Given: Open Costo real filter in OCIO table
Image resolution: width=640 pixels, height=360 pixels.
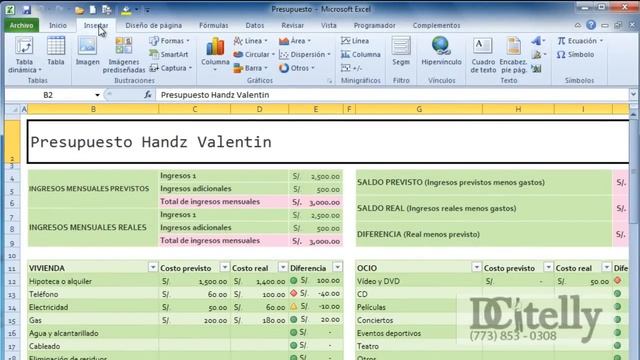Looking at the screenshot, I should pyautogui.click(x=607, y=267).
